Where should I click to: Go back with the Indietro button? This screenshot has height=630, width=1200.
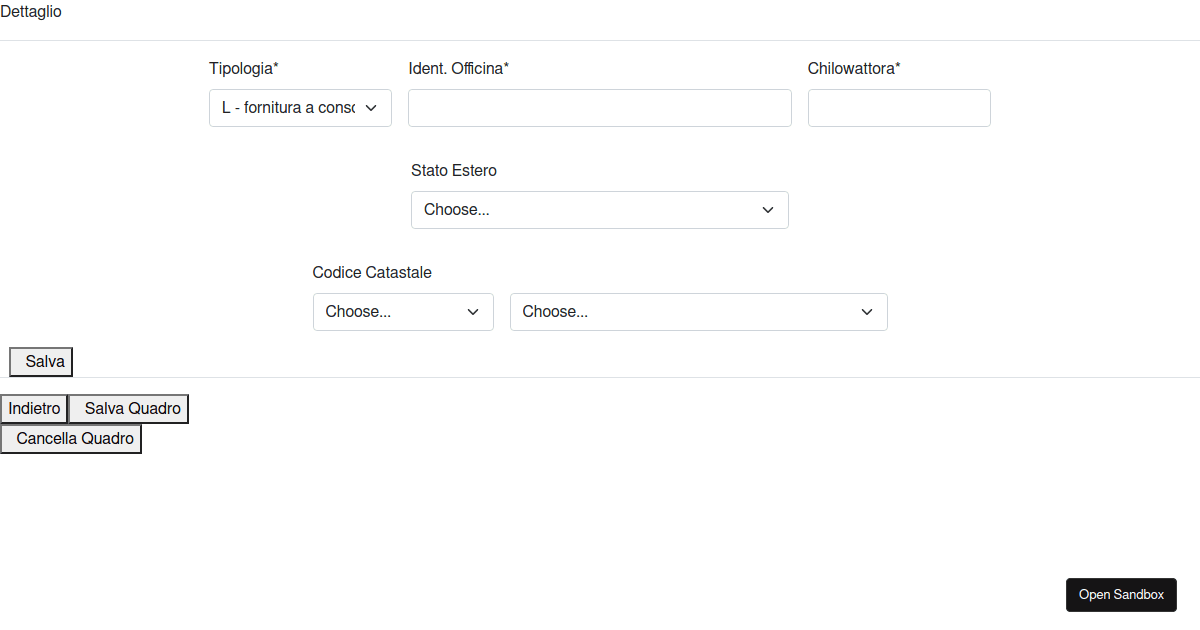[x=34, y=409]
